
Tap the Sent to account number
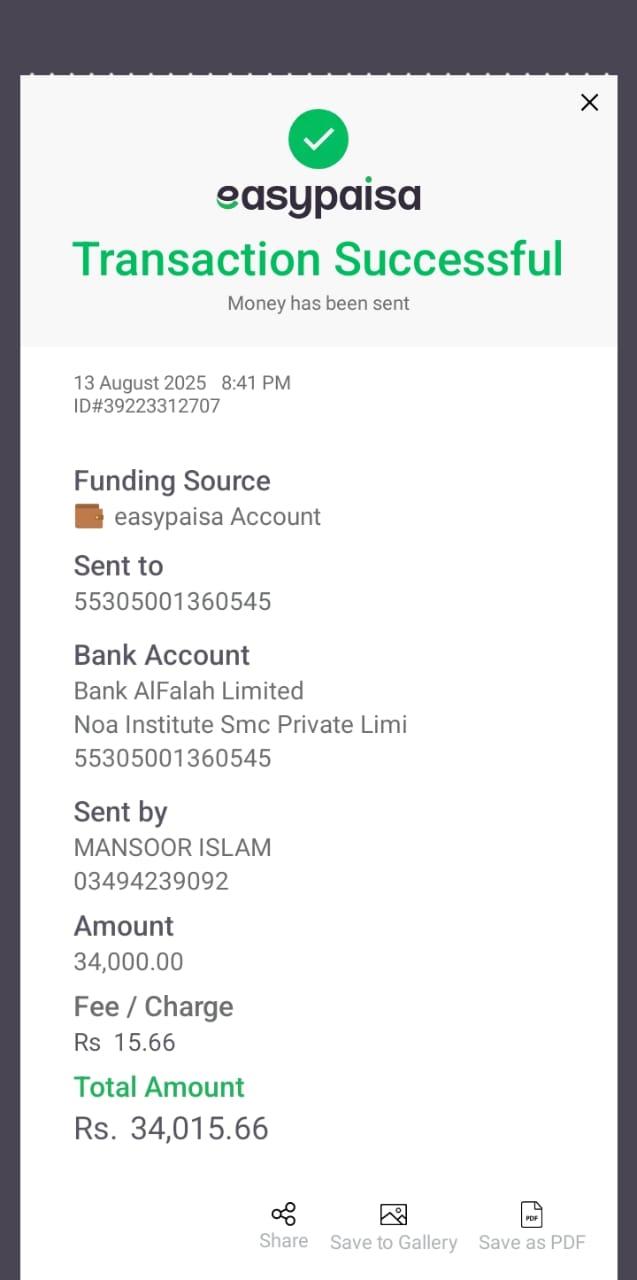pyautogui.click(x=172, y=601)
